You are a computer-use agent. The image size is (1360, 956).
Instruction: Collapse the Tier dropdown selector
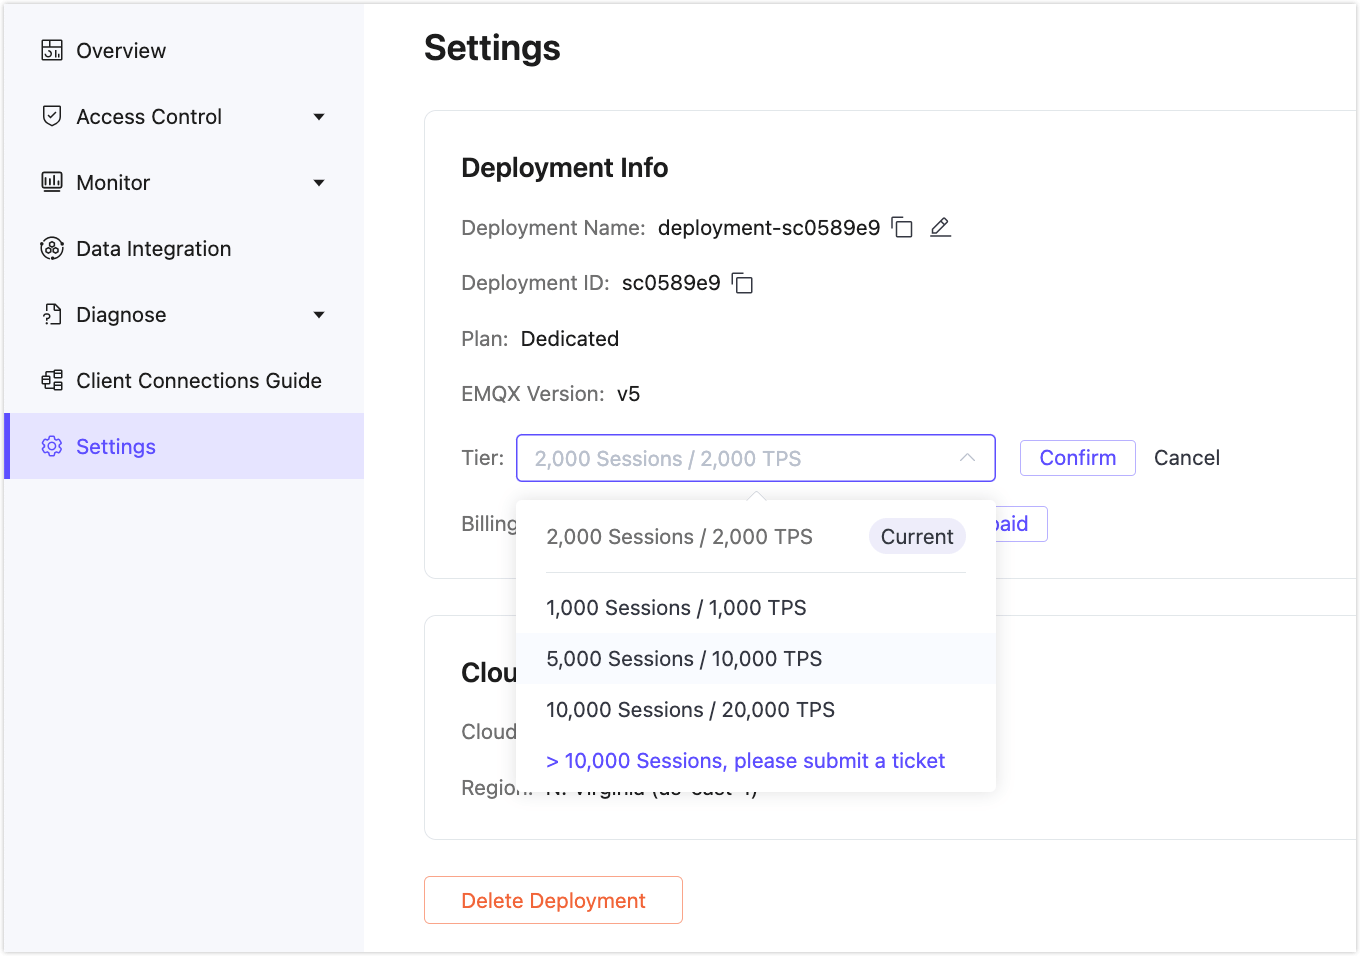pyautogui.click(x=966, y=458)
